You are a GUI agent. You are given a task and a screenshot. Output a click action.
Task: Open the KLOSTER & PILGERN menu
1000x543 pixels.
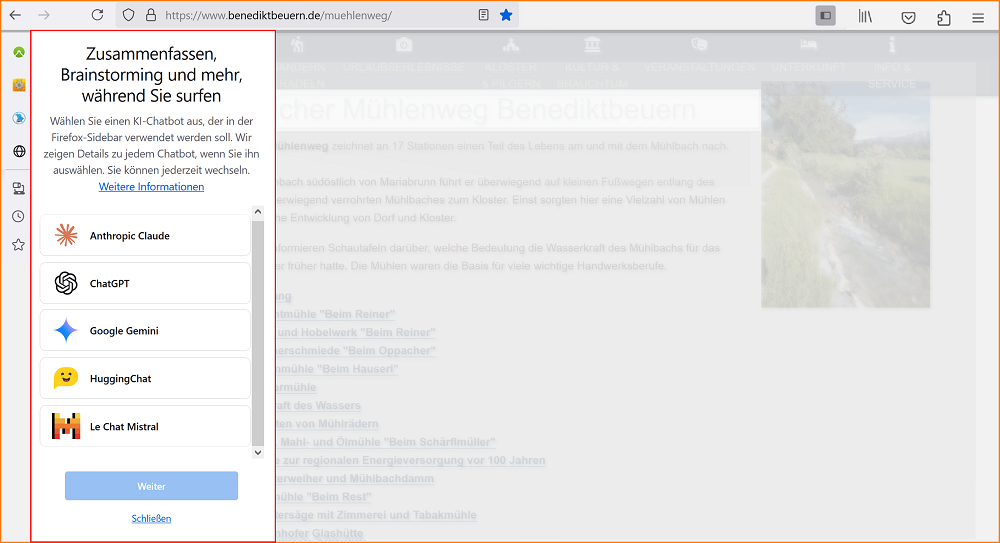pos(510,63)
